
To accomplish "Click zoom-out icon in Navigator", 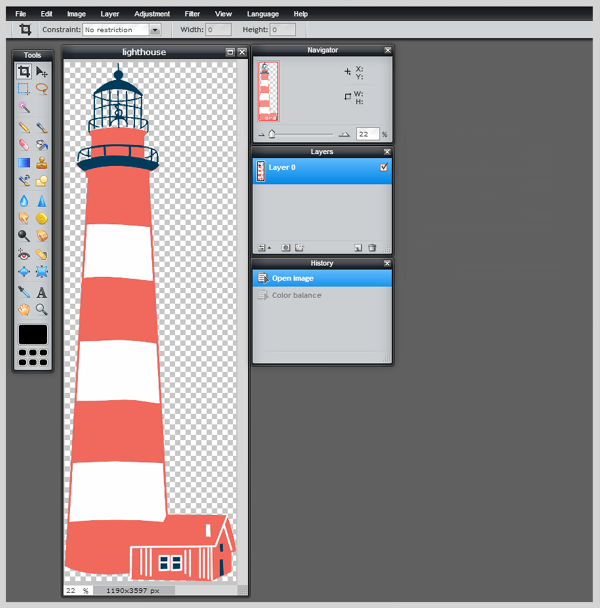I will point(261,135).
